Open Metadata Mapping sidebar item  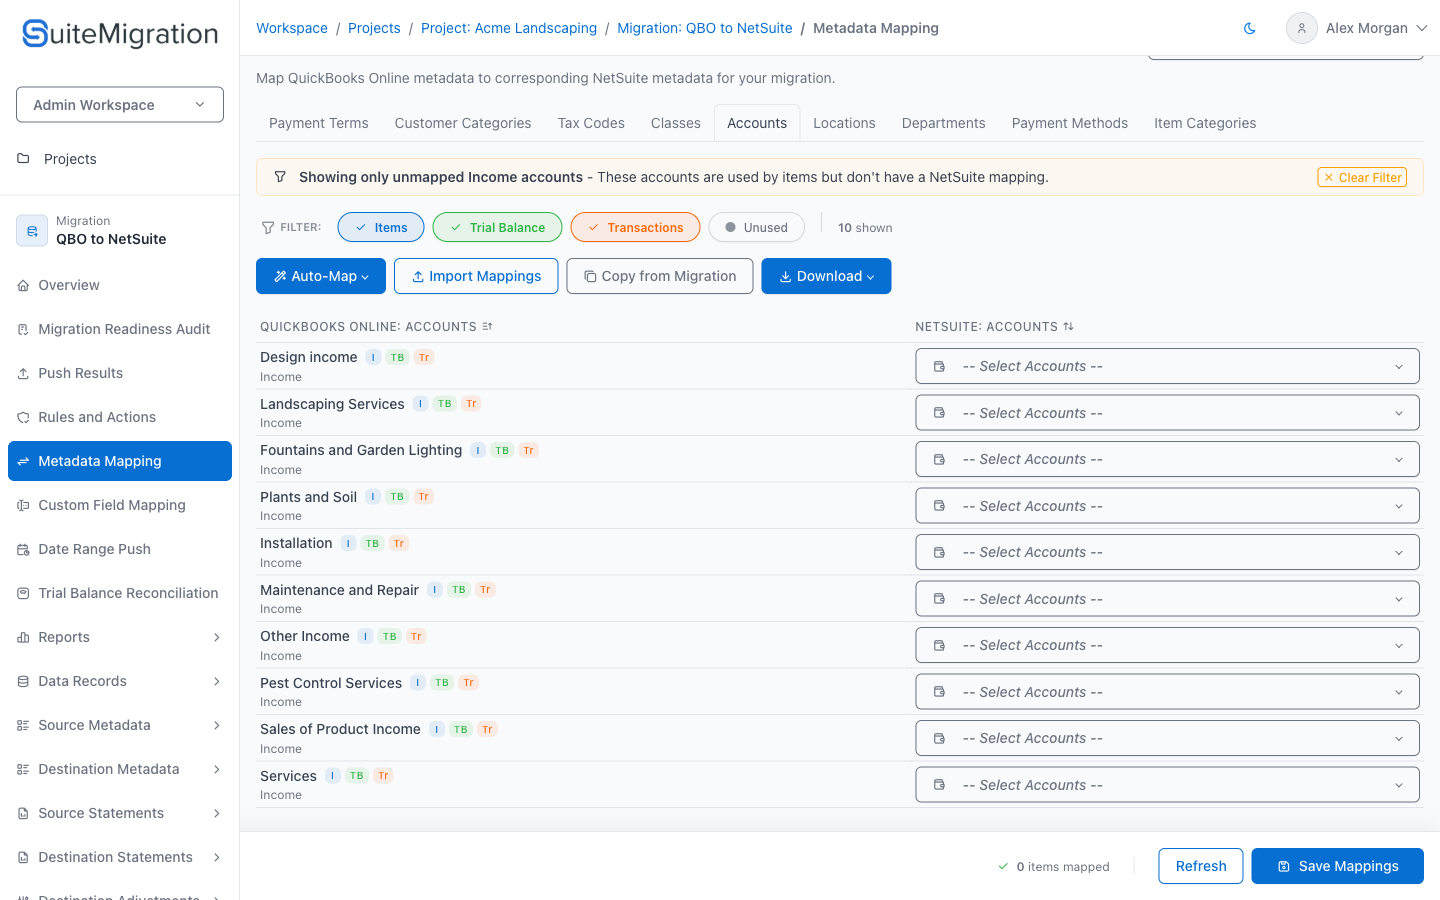120,461
